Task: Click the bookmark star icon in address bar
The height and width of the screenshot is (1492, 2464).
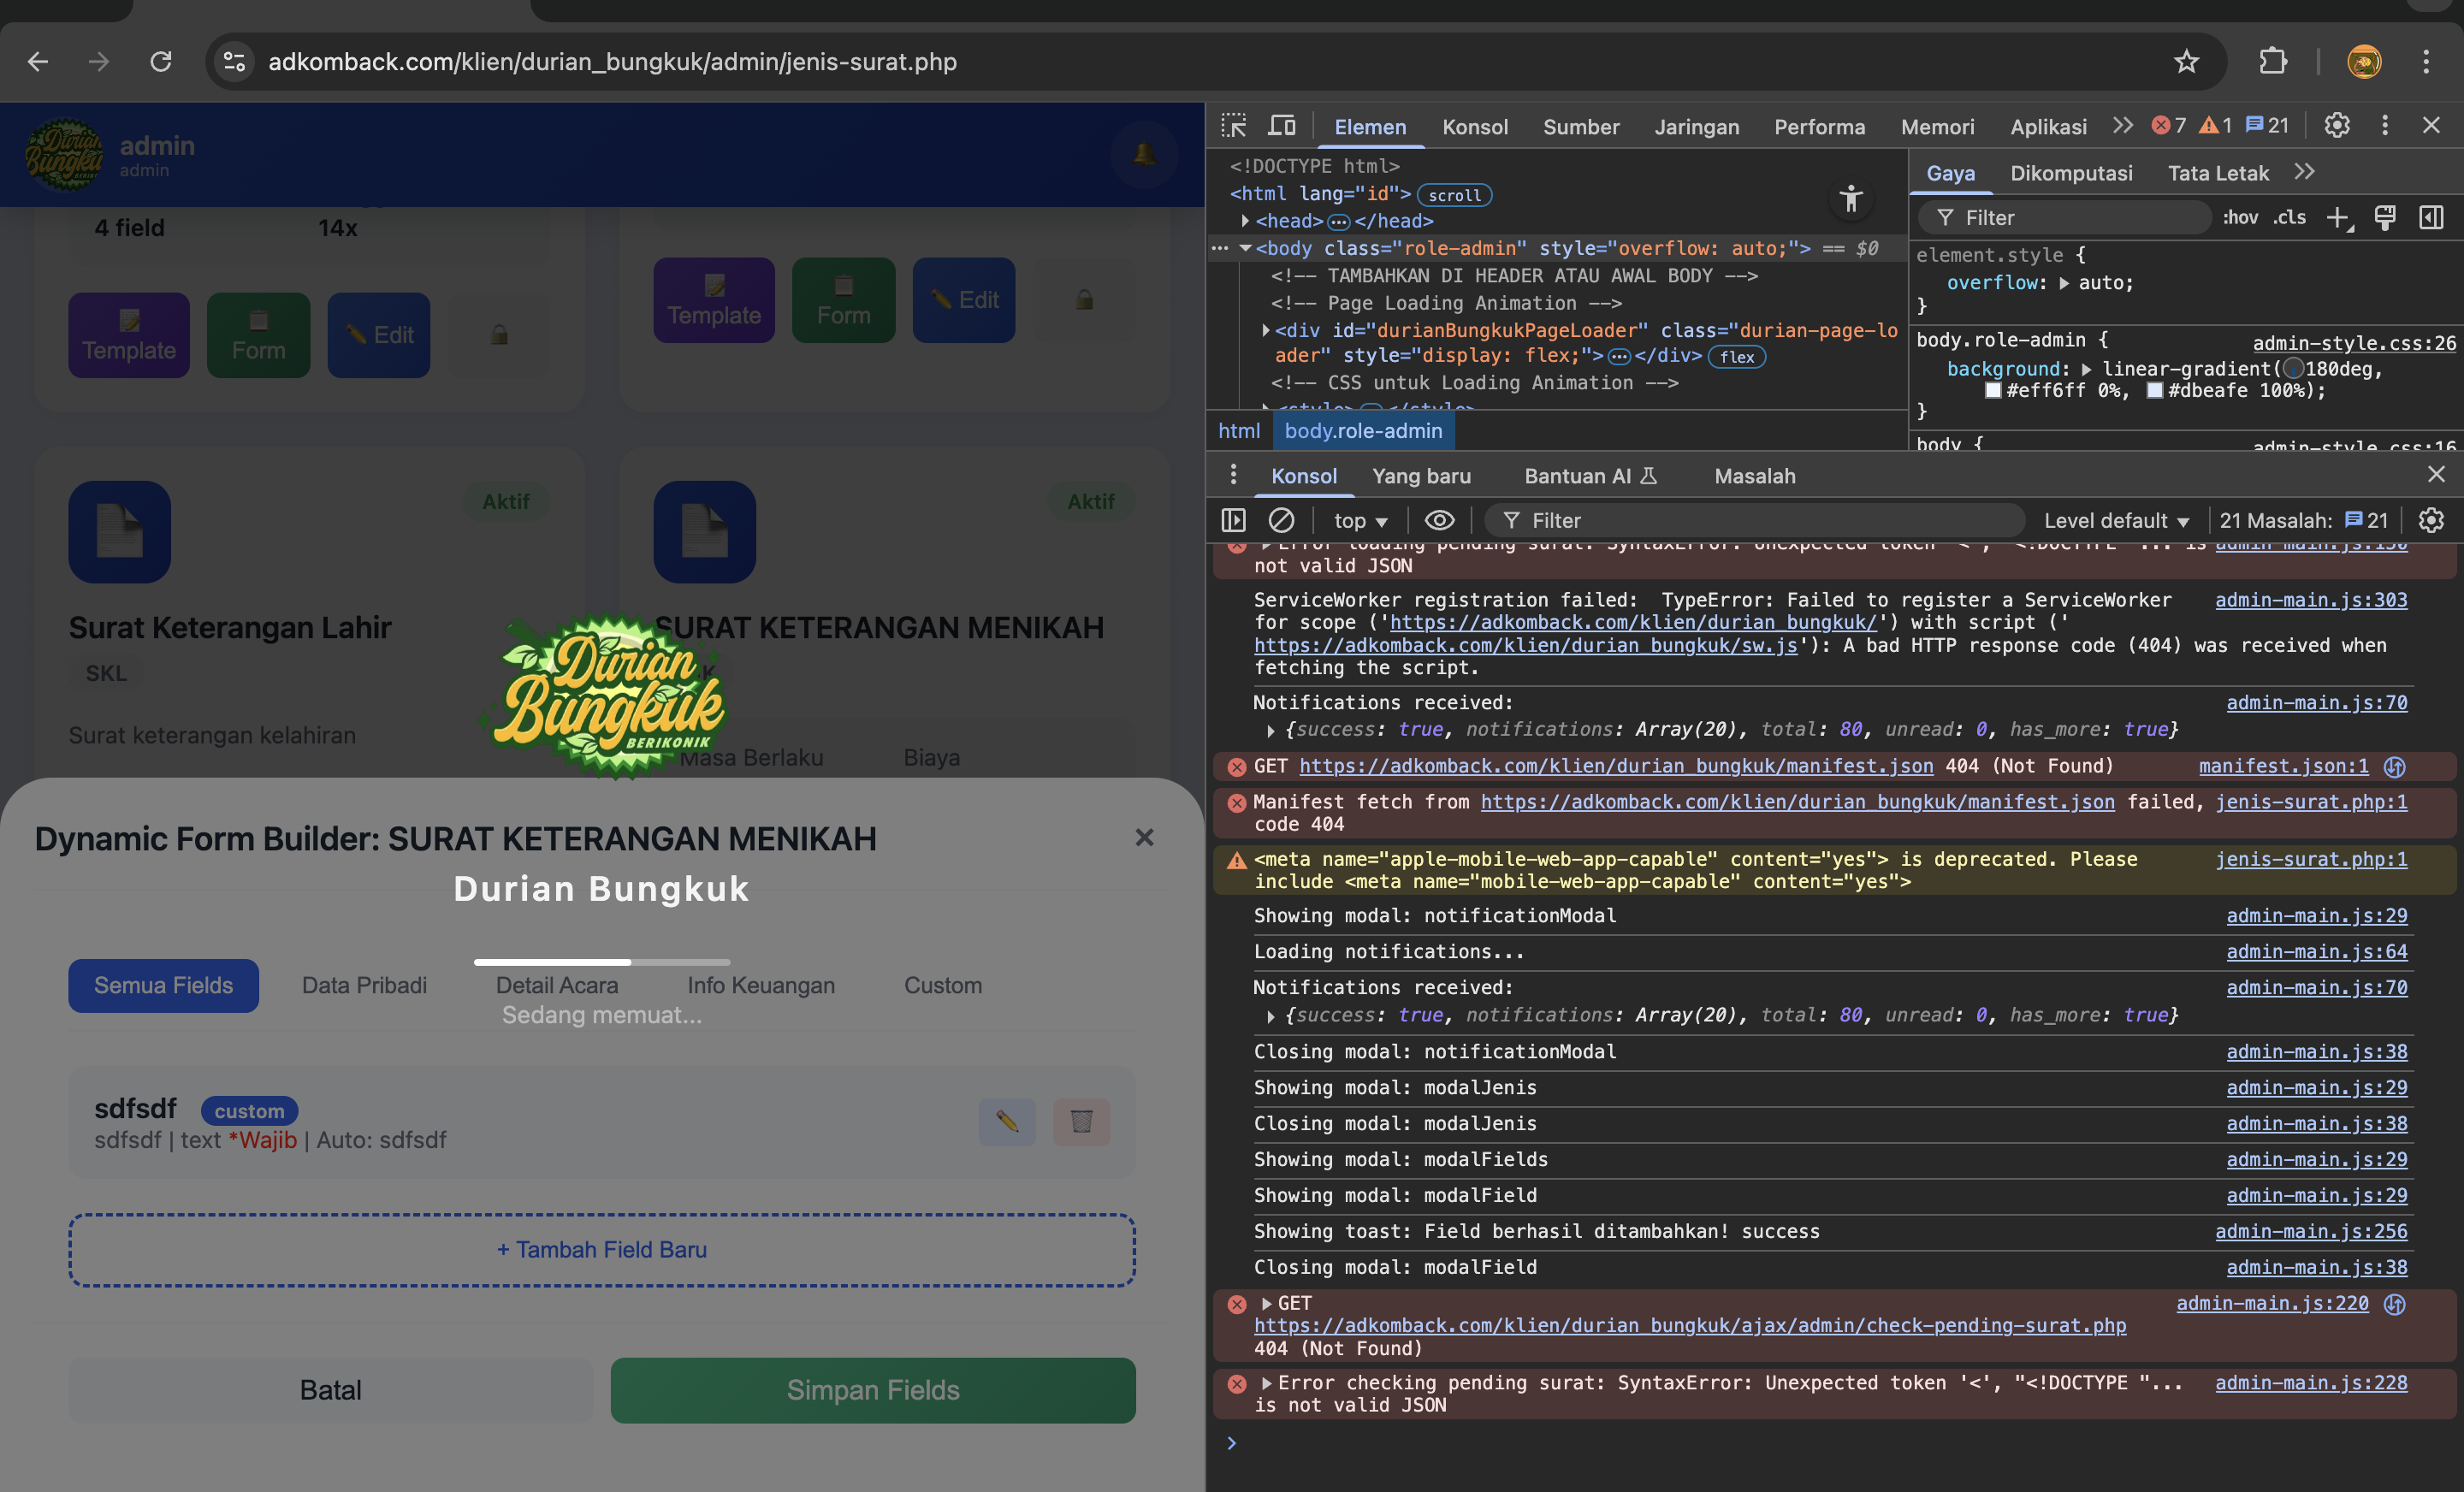Action: pos(2186,62)
